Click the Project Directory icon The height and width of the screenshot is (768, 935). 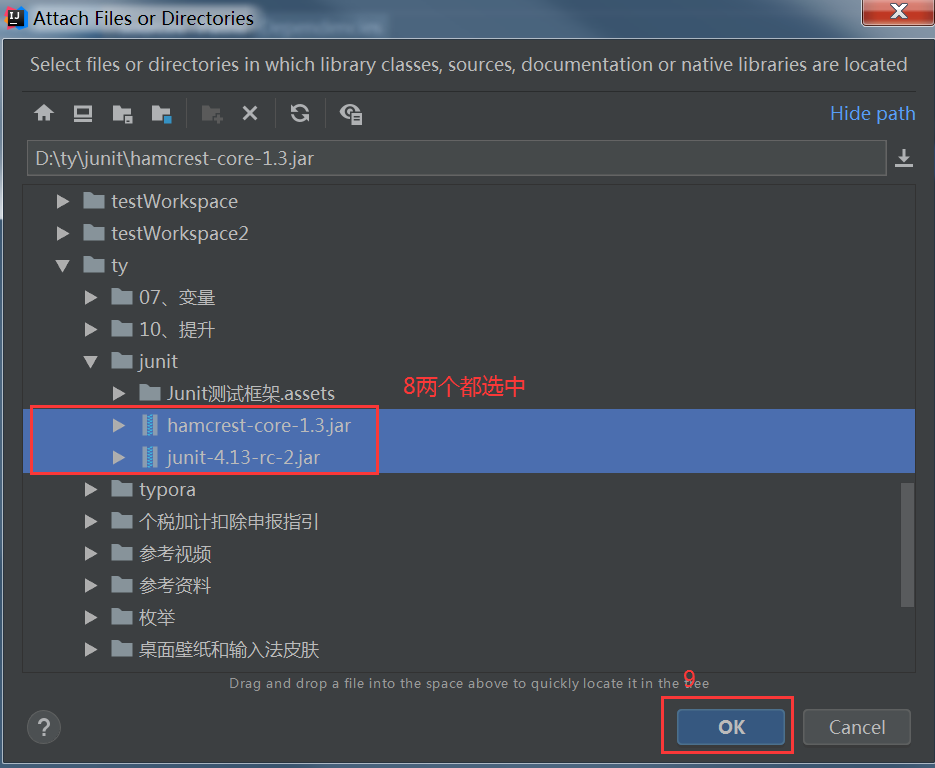coord(122,113)
